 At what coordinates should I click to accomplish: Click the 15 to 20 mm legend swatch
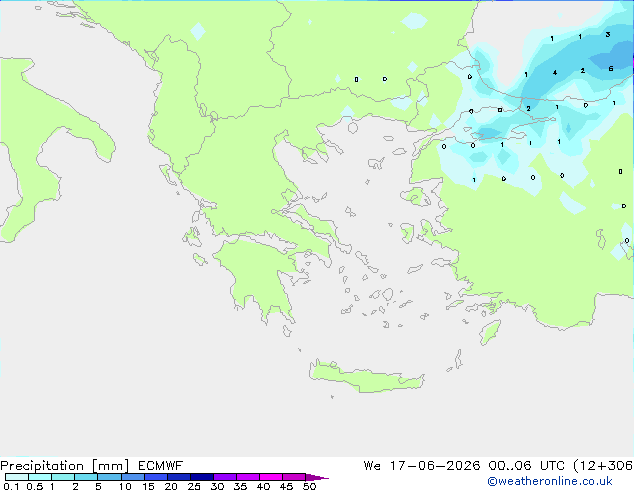pyautogui.click(x=156, y=477)
